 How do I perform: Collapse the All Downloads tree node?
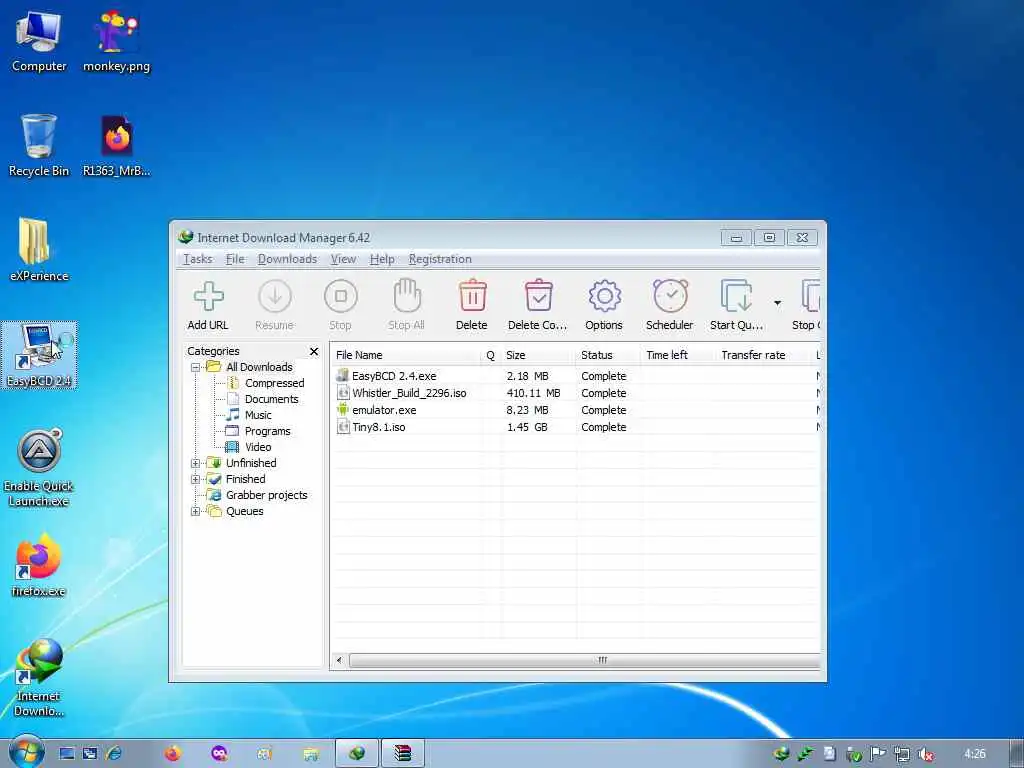[195, 367]
